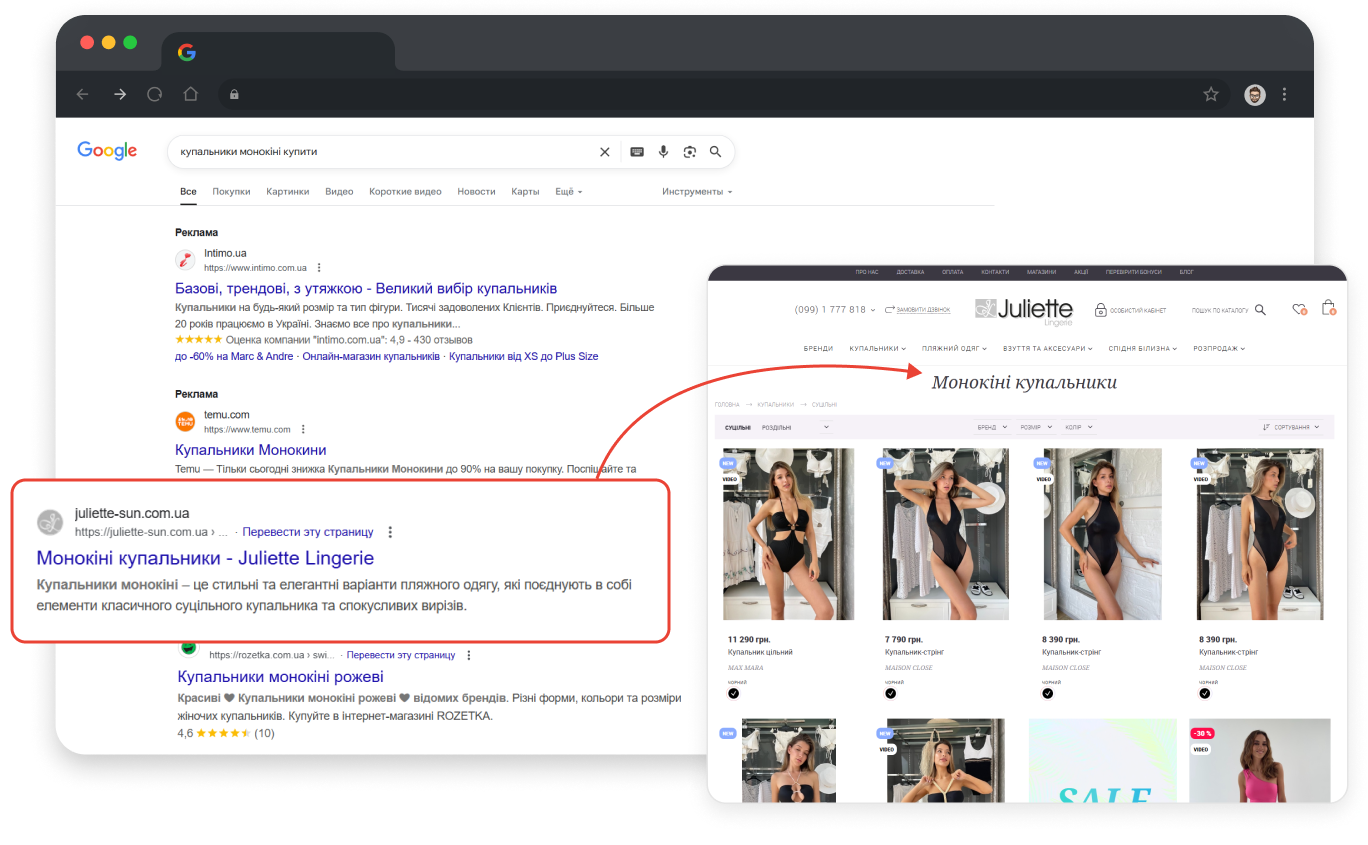Clear the Google search query with X

pos(604,152)
